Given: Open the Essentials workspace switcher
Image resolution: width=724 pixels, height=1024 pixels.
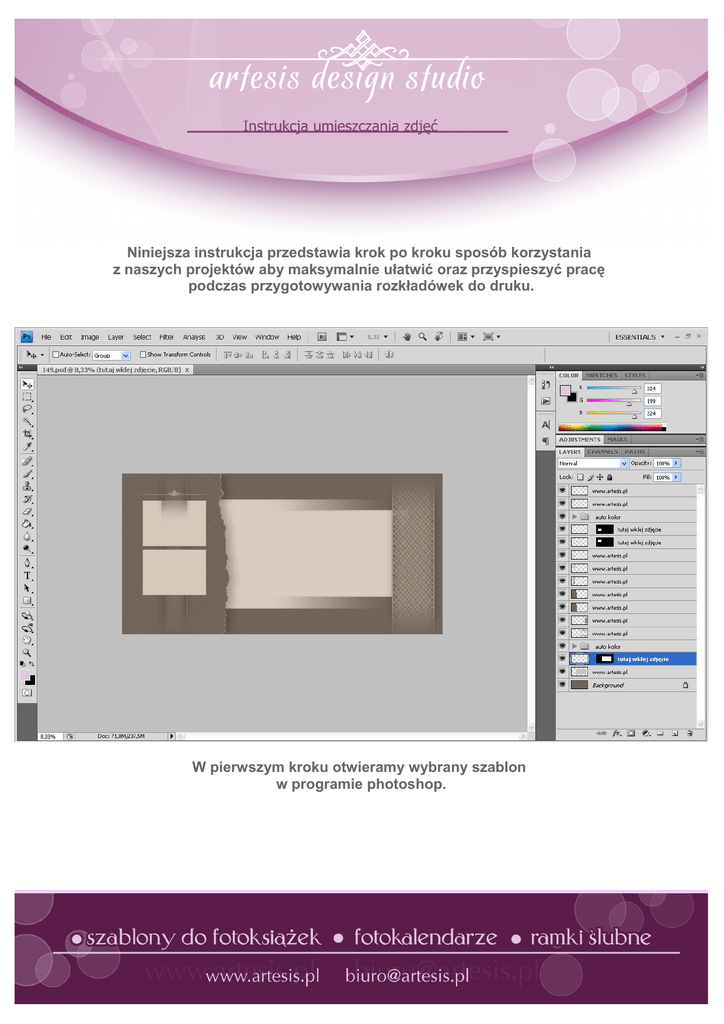Looking at the screenshot, I should pyautogui.click(x=640, y=337).
